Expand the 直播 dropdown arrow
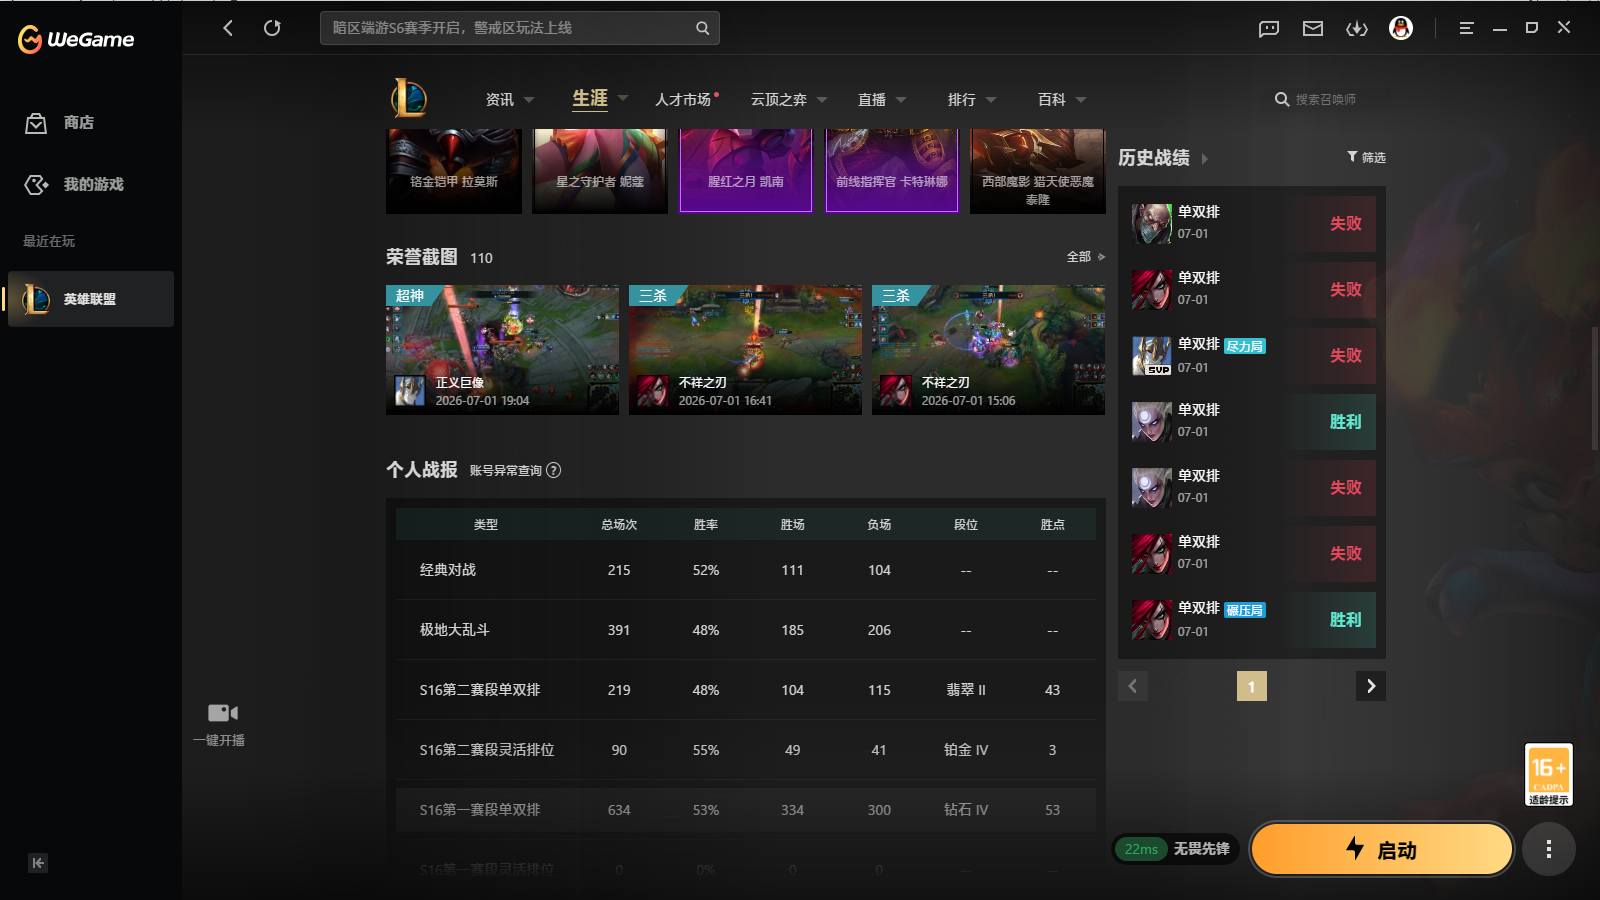The width and height of the screenshot is (1600, 900). pos(901,100)
